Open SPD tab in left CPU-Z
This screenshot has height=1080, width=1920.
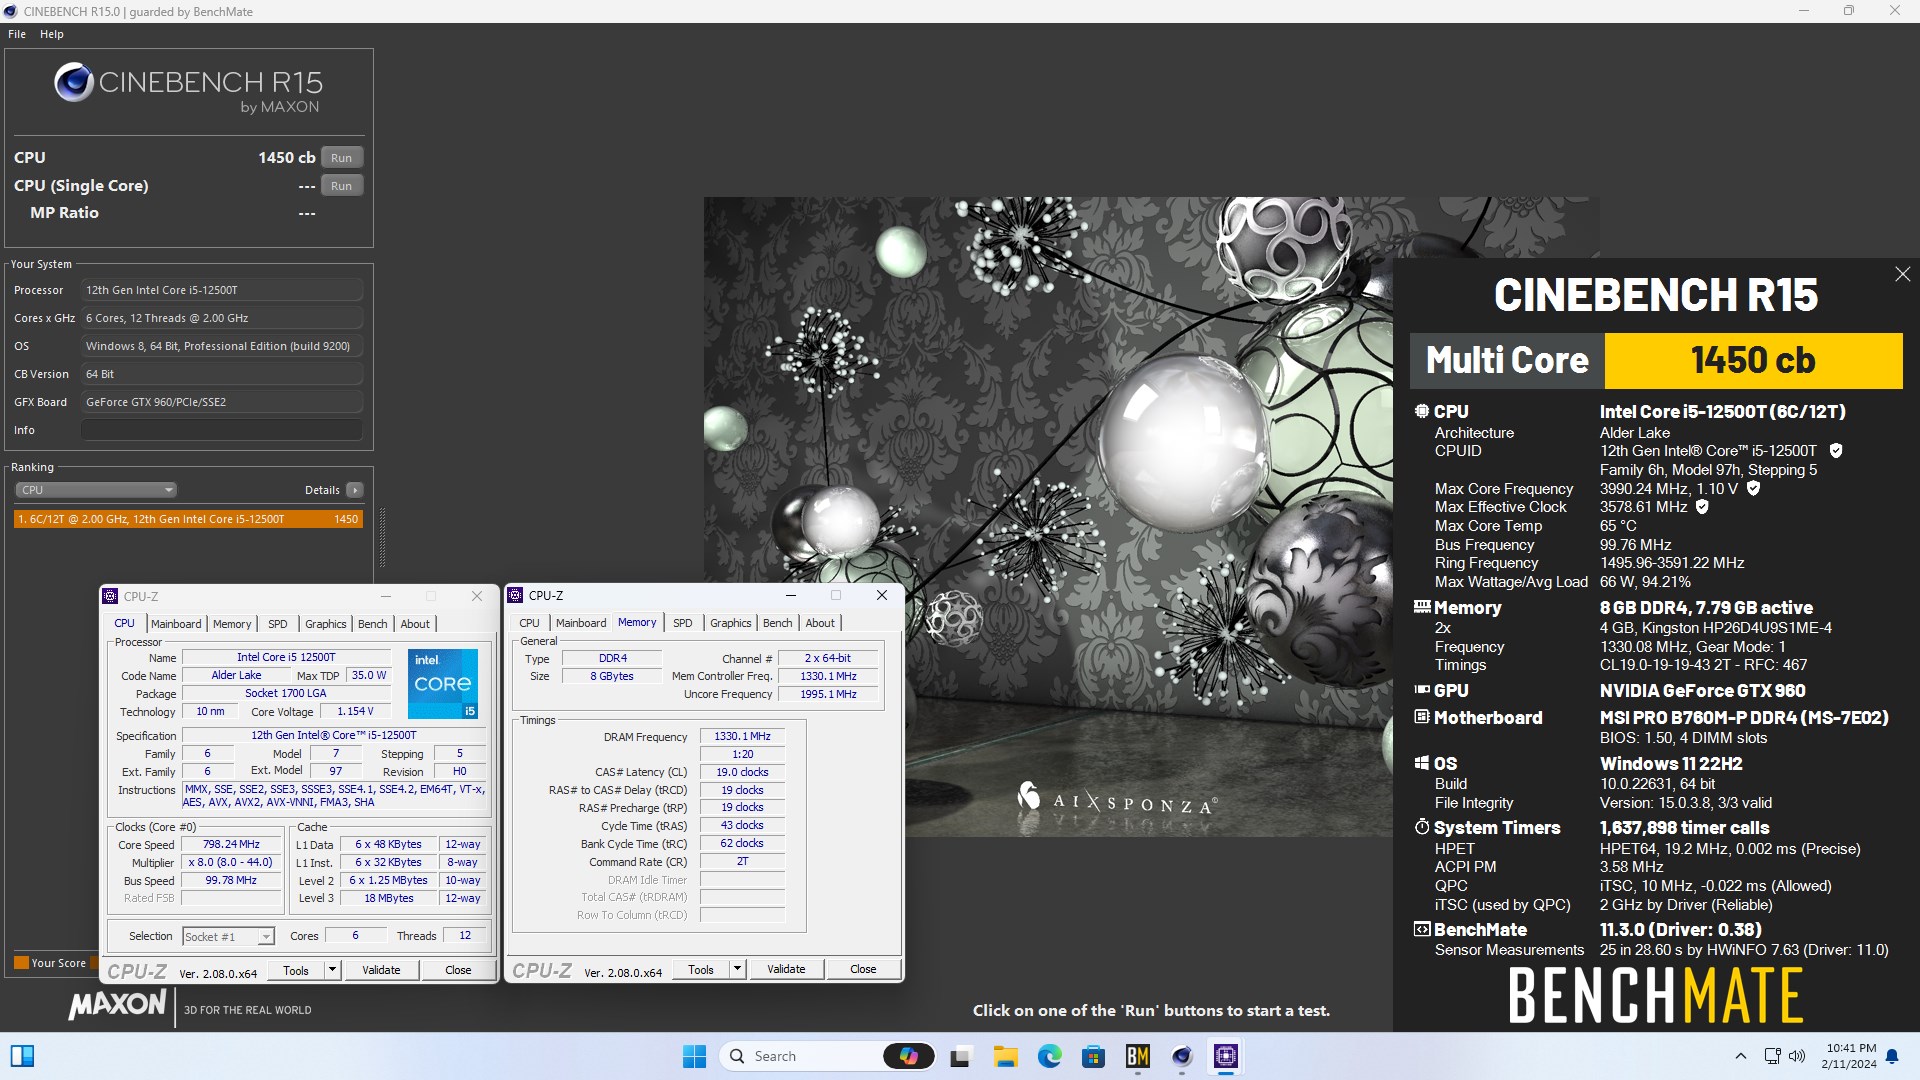[x=278, y=624]
